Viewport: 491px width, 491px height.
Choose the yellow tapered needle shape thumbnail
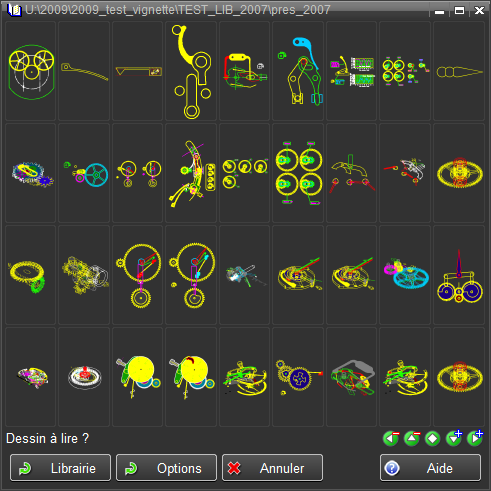pos(459,71)
